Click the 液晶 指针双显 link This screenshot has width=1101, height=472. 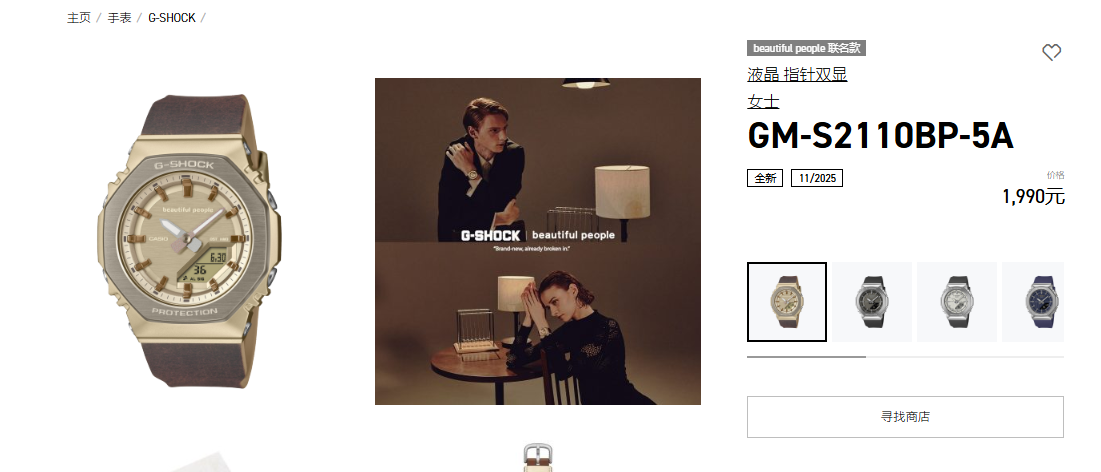(797, 74)
